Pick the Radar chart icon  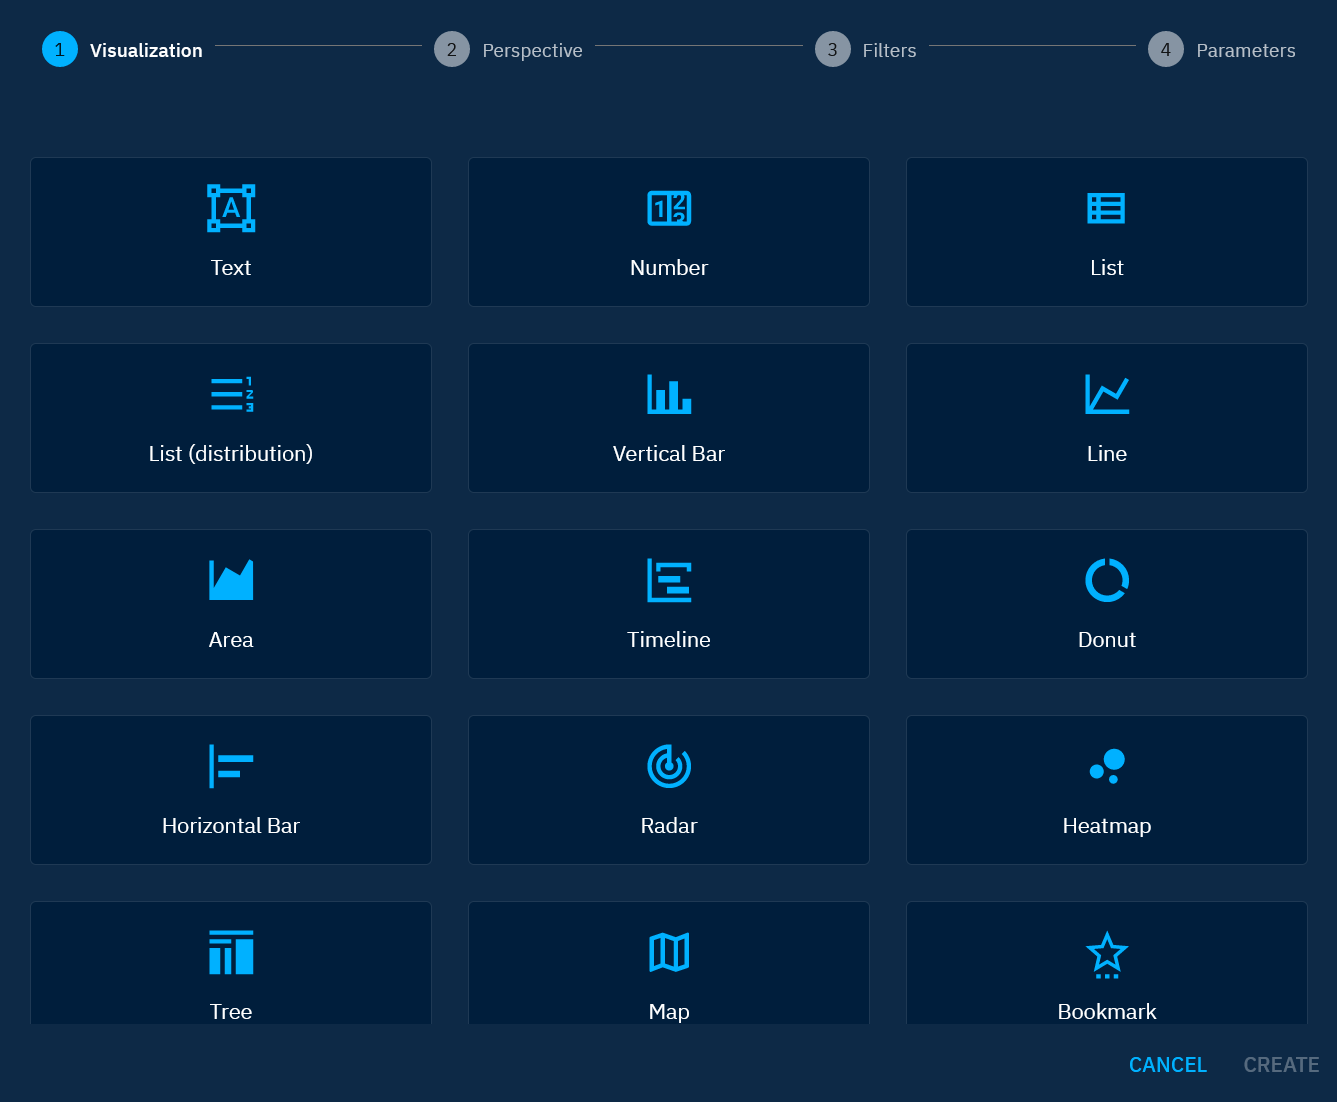pyautogui.click(x=669, y=766)
